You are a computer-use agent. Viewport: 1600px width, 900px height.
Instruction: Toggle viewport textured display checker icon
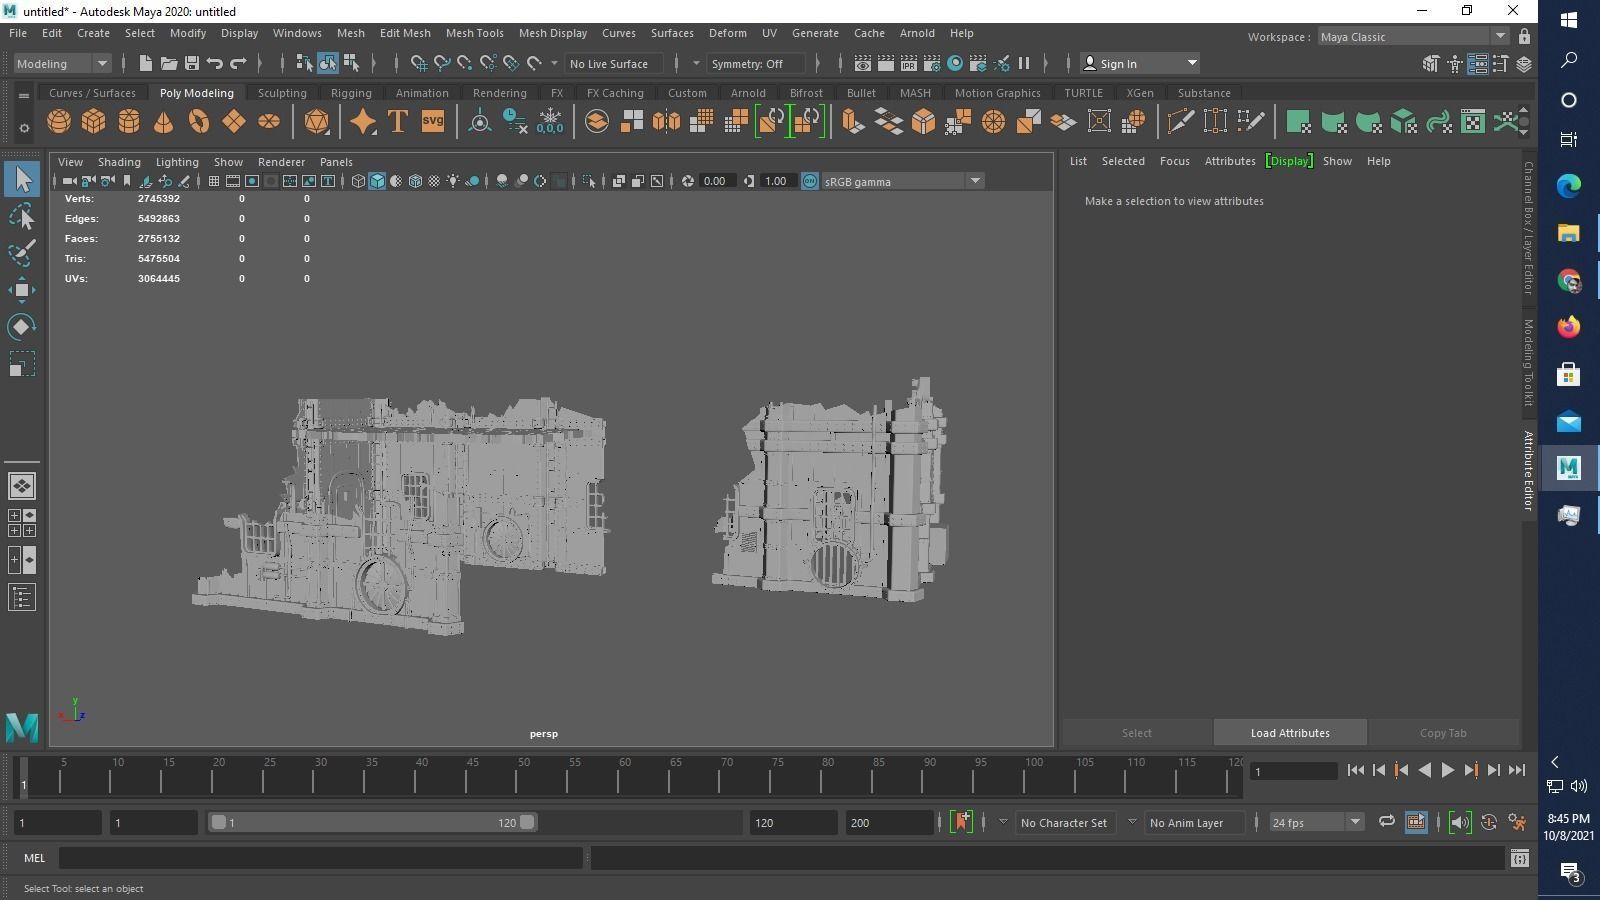[434, 181]
